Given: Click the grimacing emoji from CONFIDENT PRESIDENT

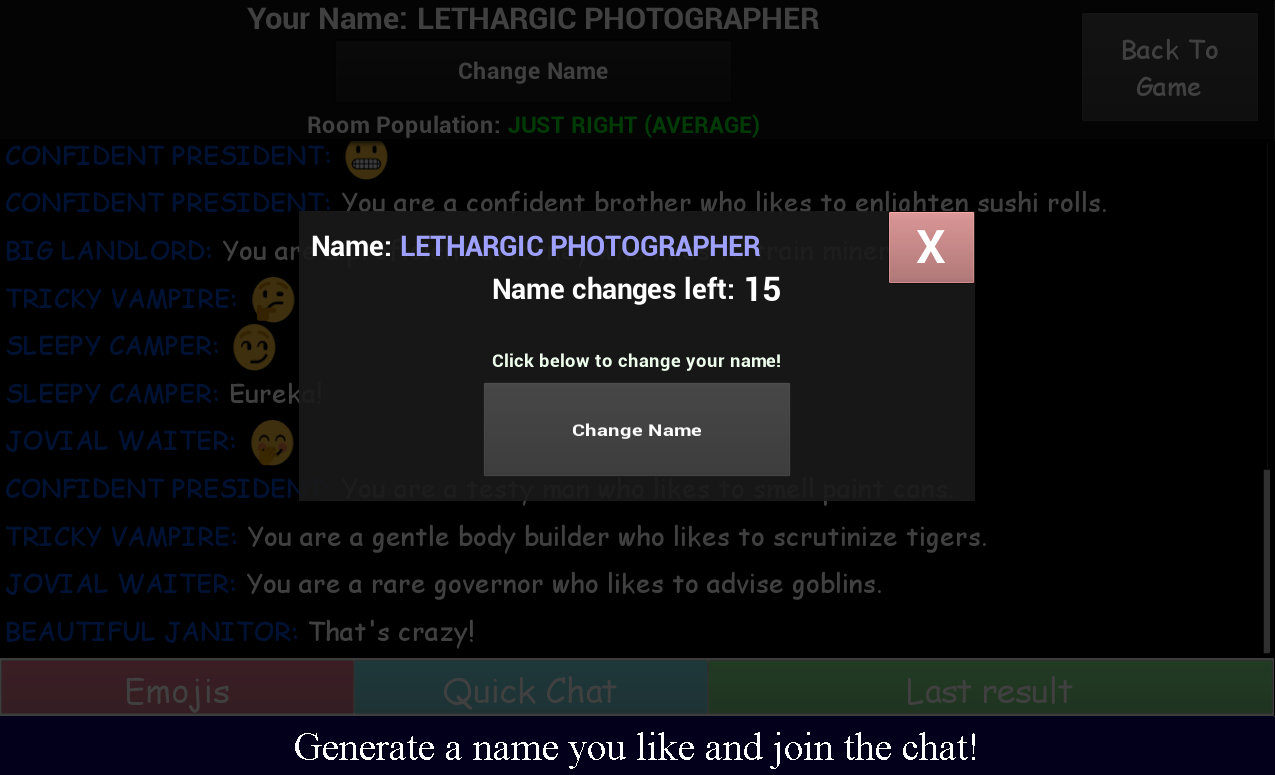Looking at the screenshot, I should pos(366,156).
